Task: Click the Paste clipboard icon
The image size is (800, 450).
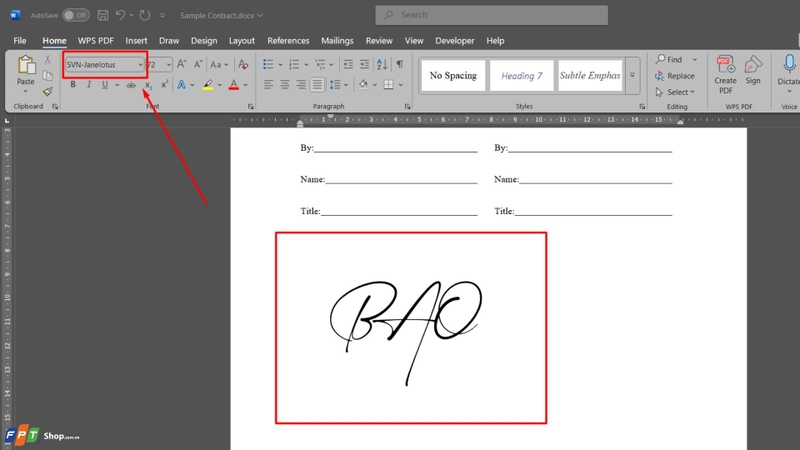Action: [26, 65]
